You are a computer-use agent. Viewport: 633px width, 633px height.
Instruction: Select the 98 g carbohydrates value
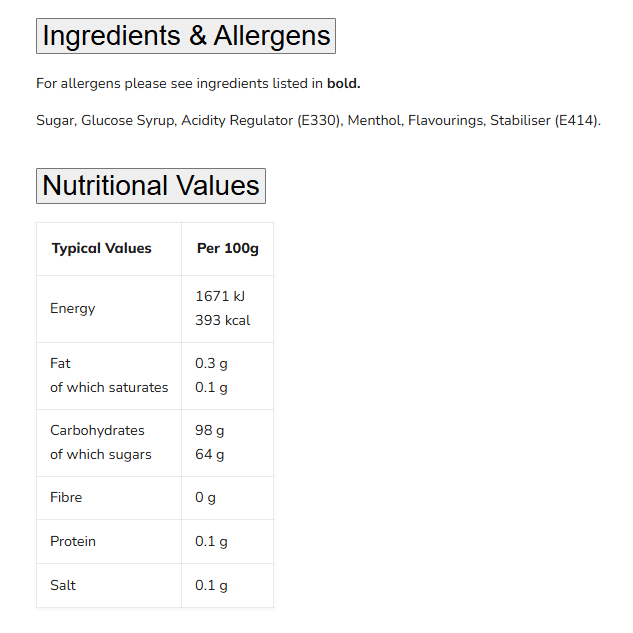coord(209,430)
